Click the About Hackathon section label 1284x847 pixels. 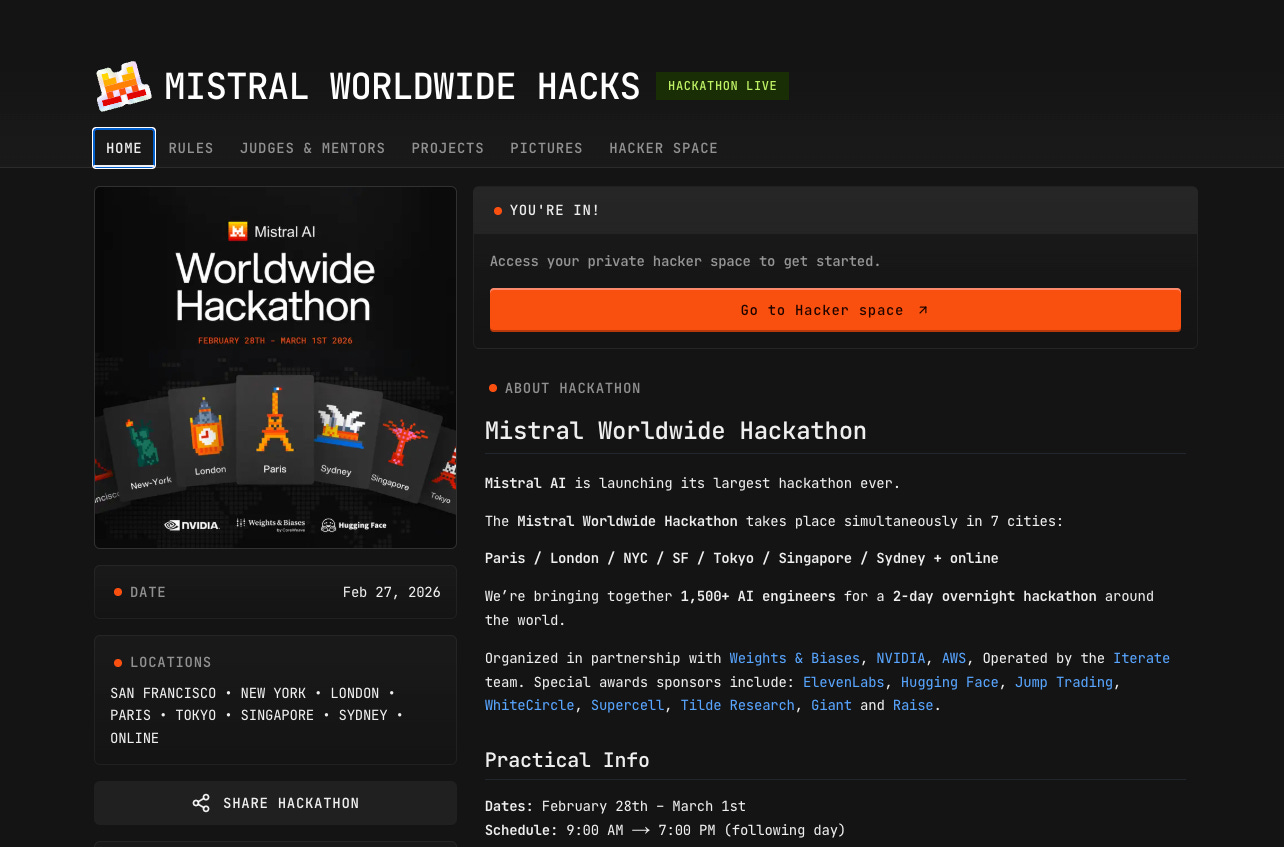[573, 388]
